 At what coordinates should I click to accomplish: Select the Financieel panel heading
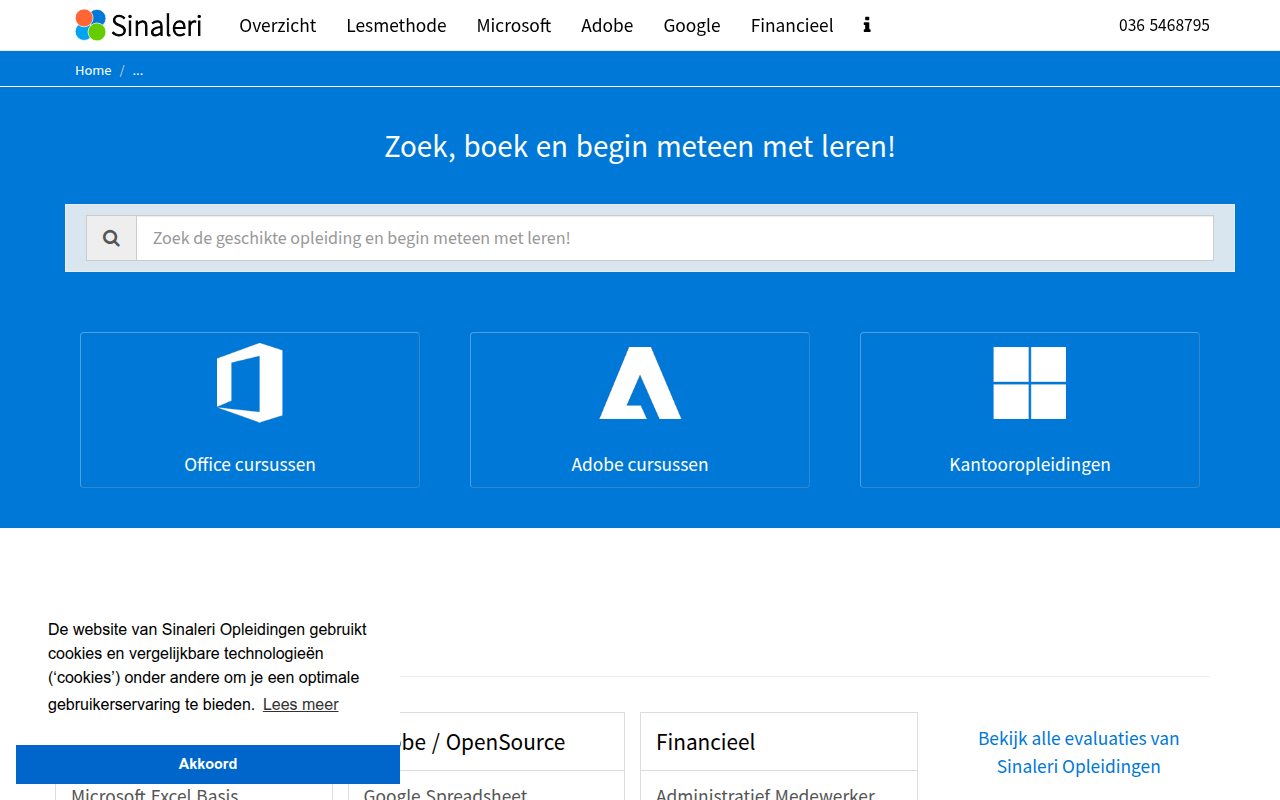click(706, 742)
